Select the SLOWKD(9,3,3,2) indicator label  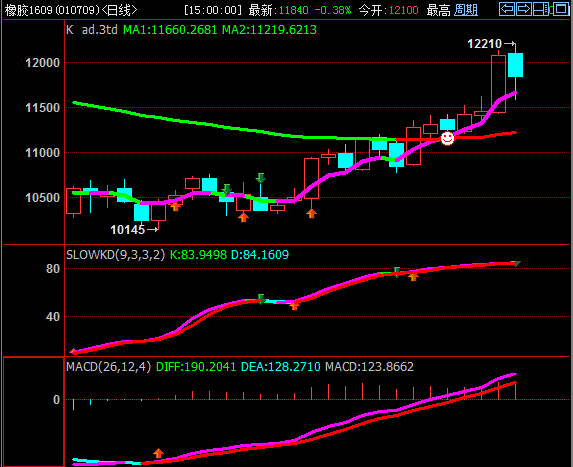coord(115,254)
